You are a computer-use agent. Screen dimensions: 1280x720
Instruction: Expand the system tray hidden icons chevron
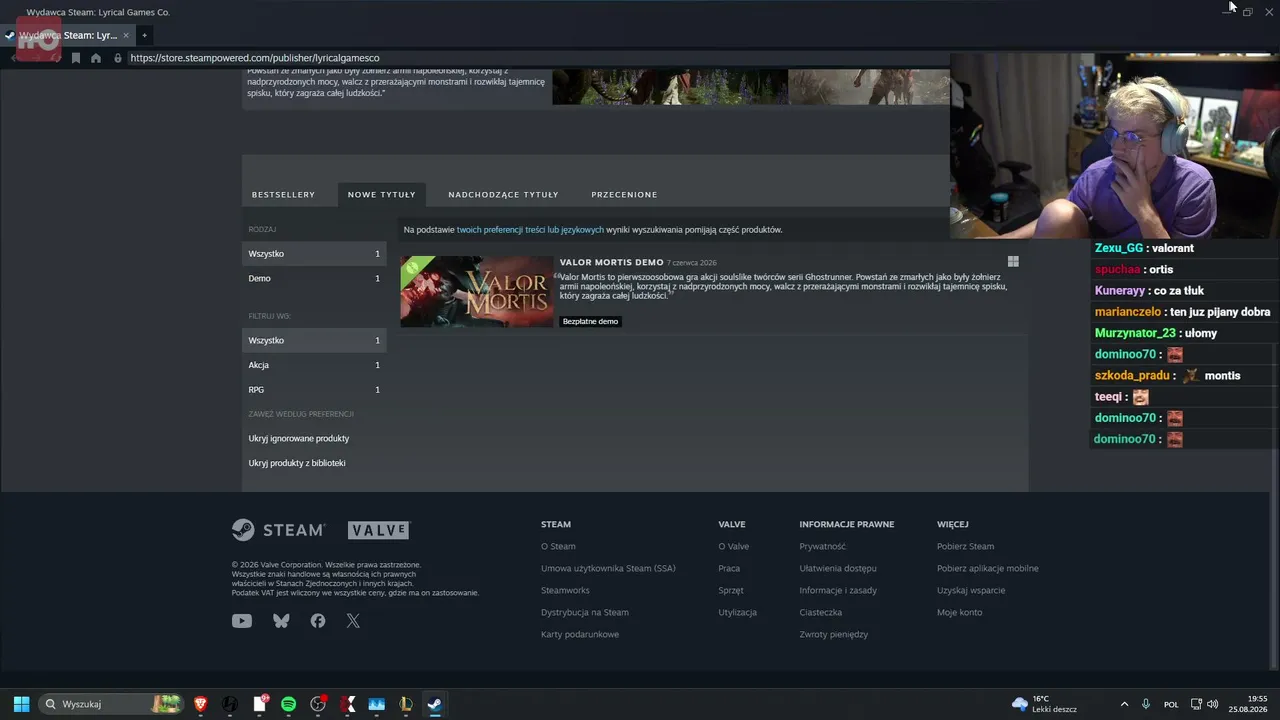[x=1124, y=704]
